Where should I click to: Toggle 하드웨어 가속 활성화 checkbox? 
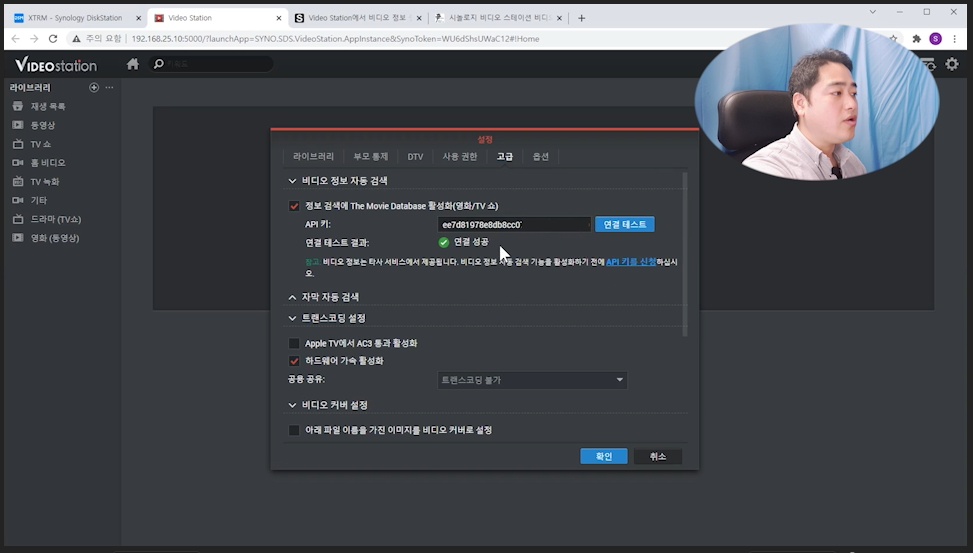coord(294,361)
